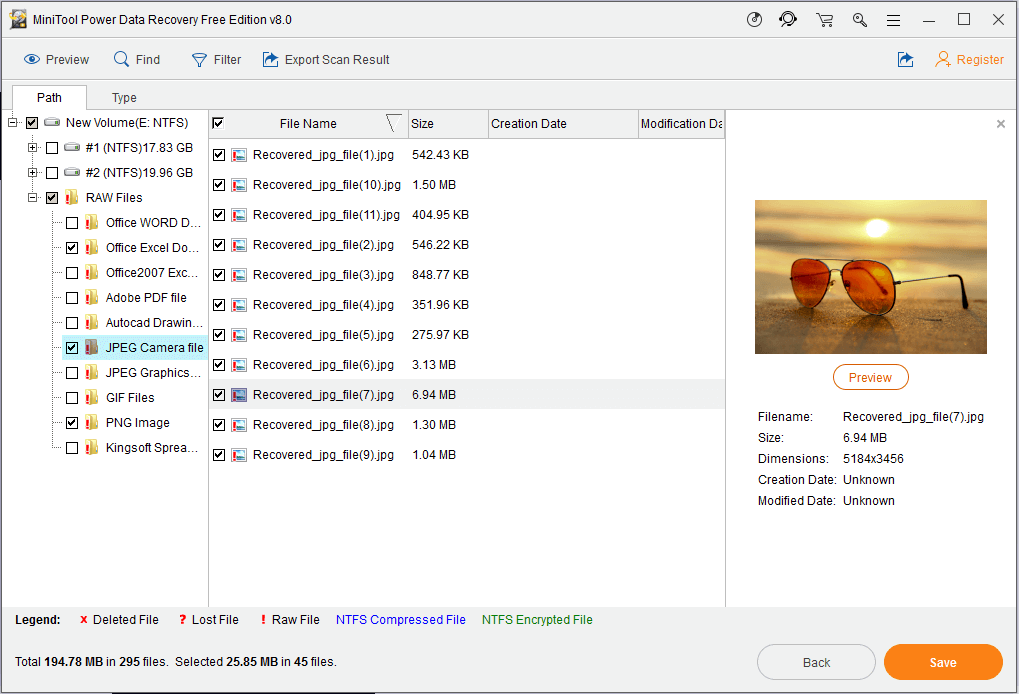Image resolution: width=1019 pixels, height=694 pixels.
Task: Check the #2 (NTFS)19.96 GB checkbox
Action: 52,173
